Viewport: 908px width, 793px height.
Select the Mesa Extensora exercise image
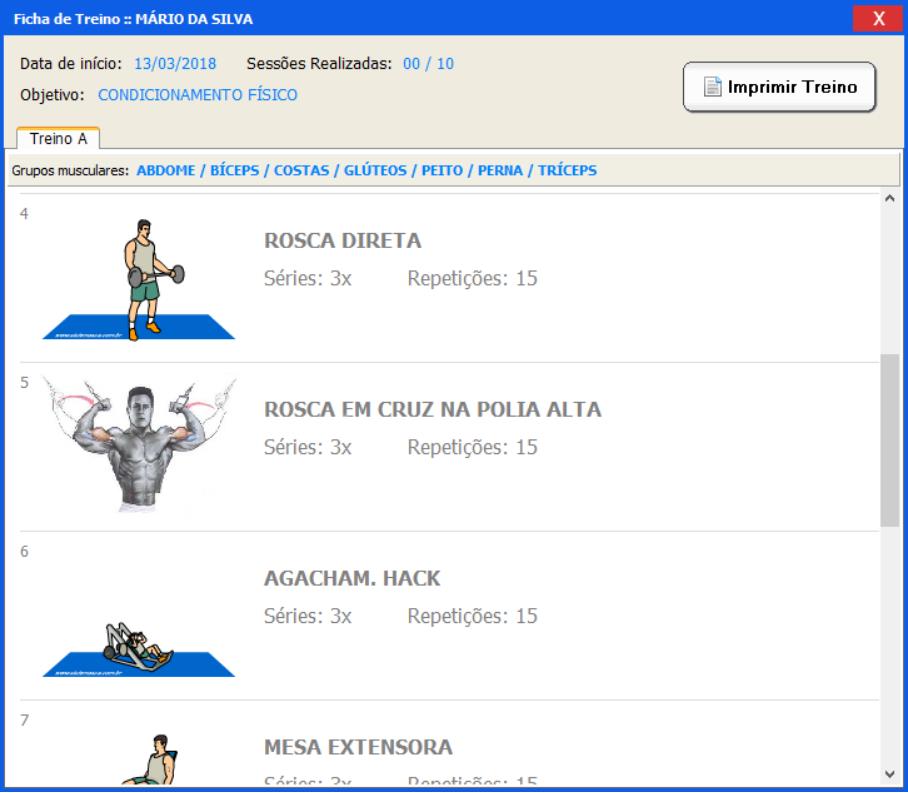tap(148, 759)
